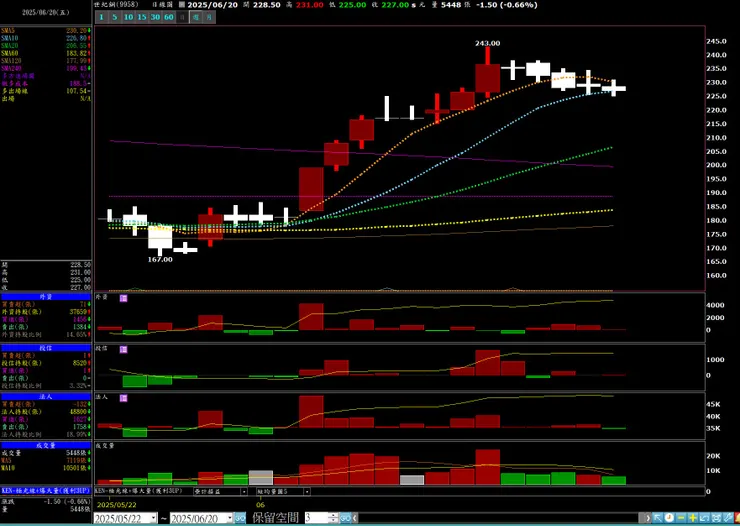Click the horizontal scrollbar right arrow

648,518
